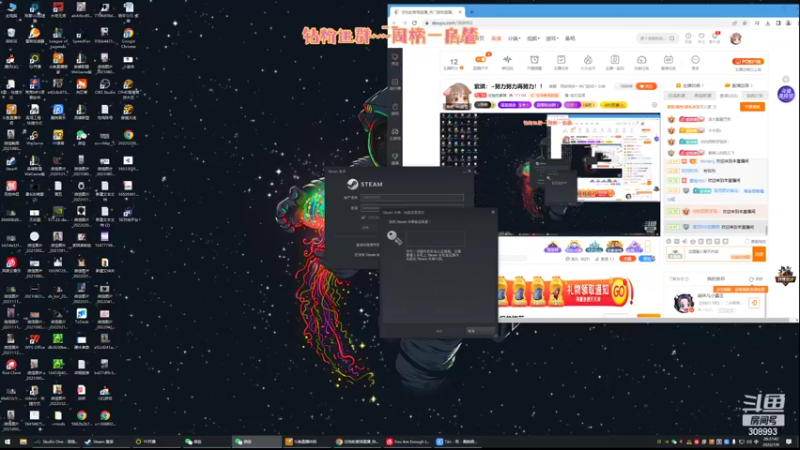Click the bottom-right button in Steam Guard dialog

pos(480,331)
